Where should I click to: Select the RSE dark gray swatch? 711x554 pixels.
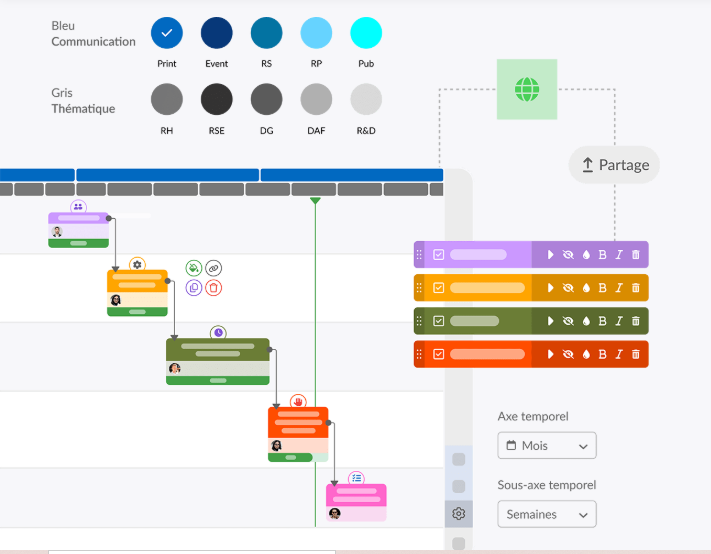[216, 99]
